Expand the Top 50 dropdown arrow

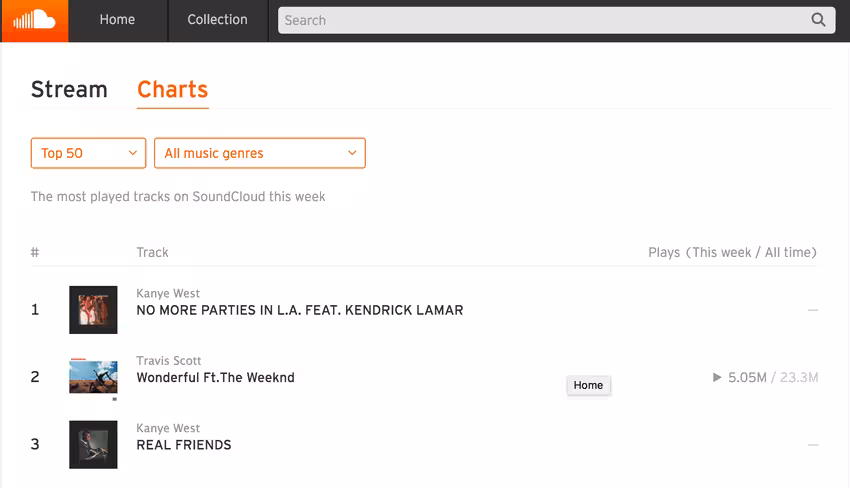coord(132,153)
